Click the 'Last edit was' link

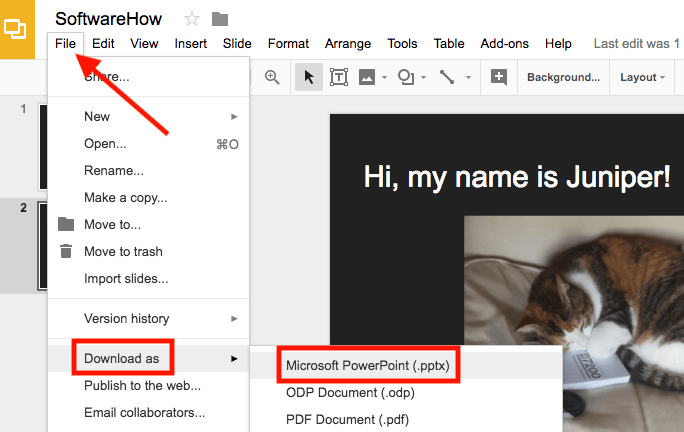[637, 44]
